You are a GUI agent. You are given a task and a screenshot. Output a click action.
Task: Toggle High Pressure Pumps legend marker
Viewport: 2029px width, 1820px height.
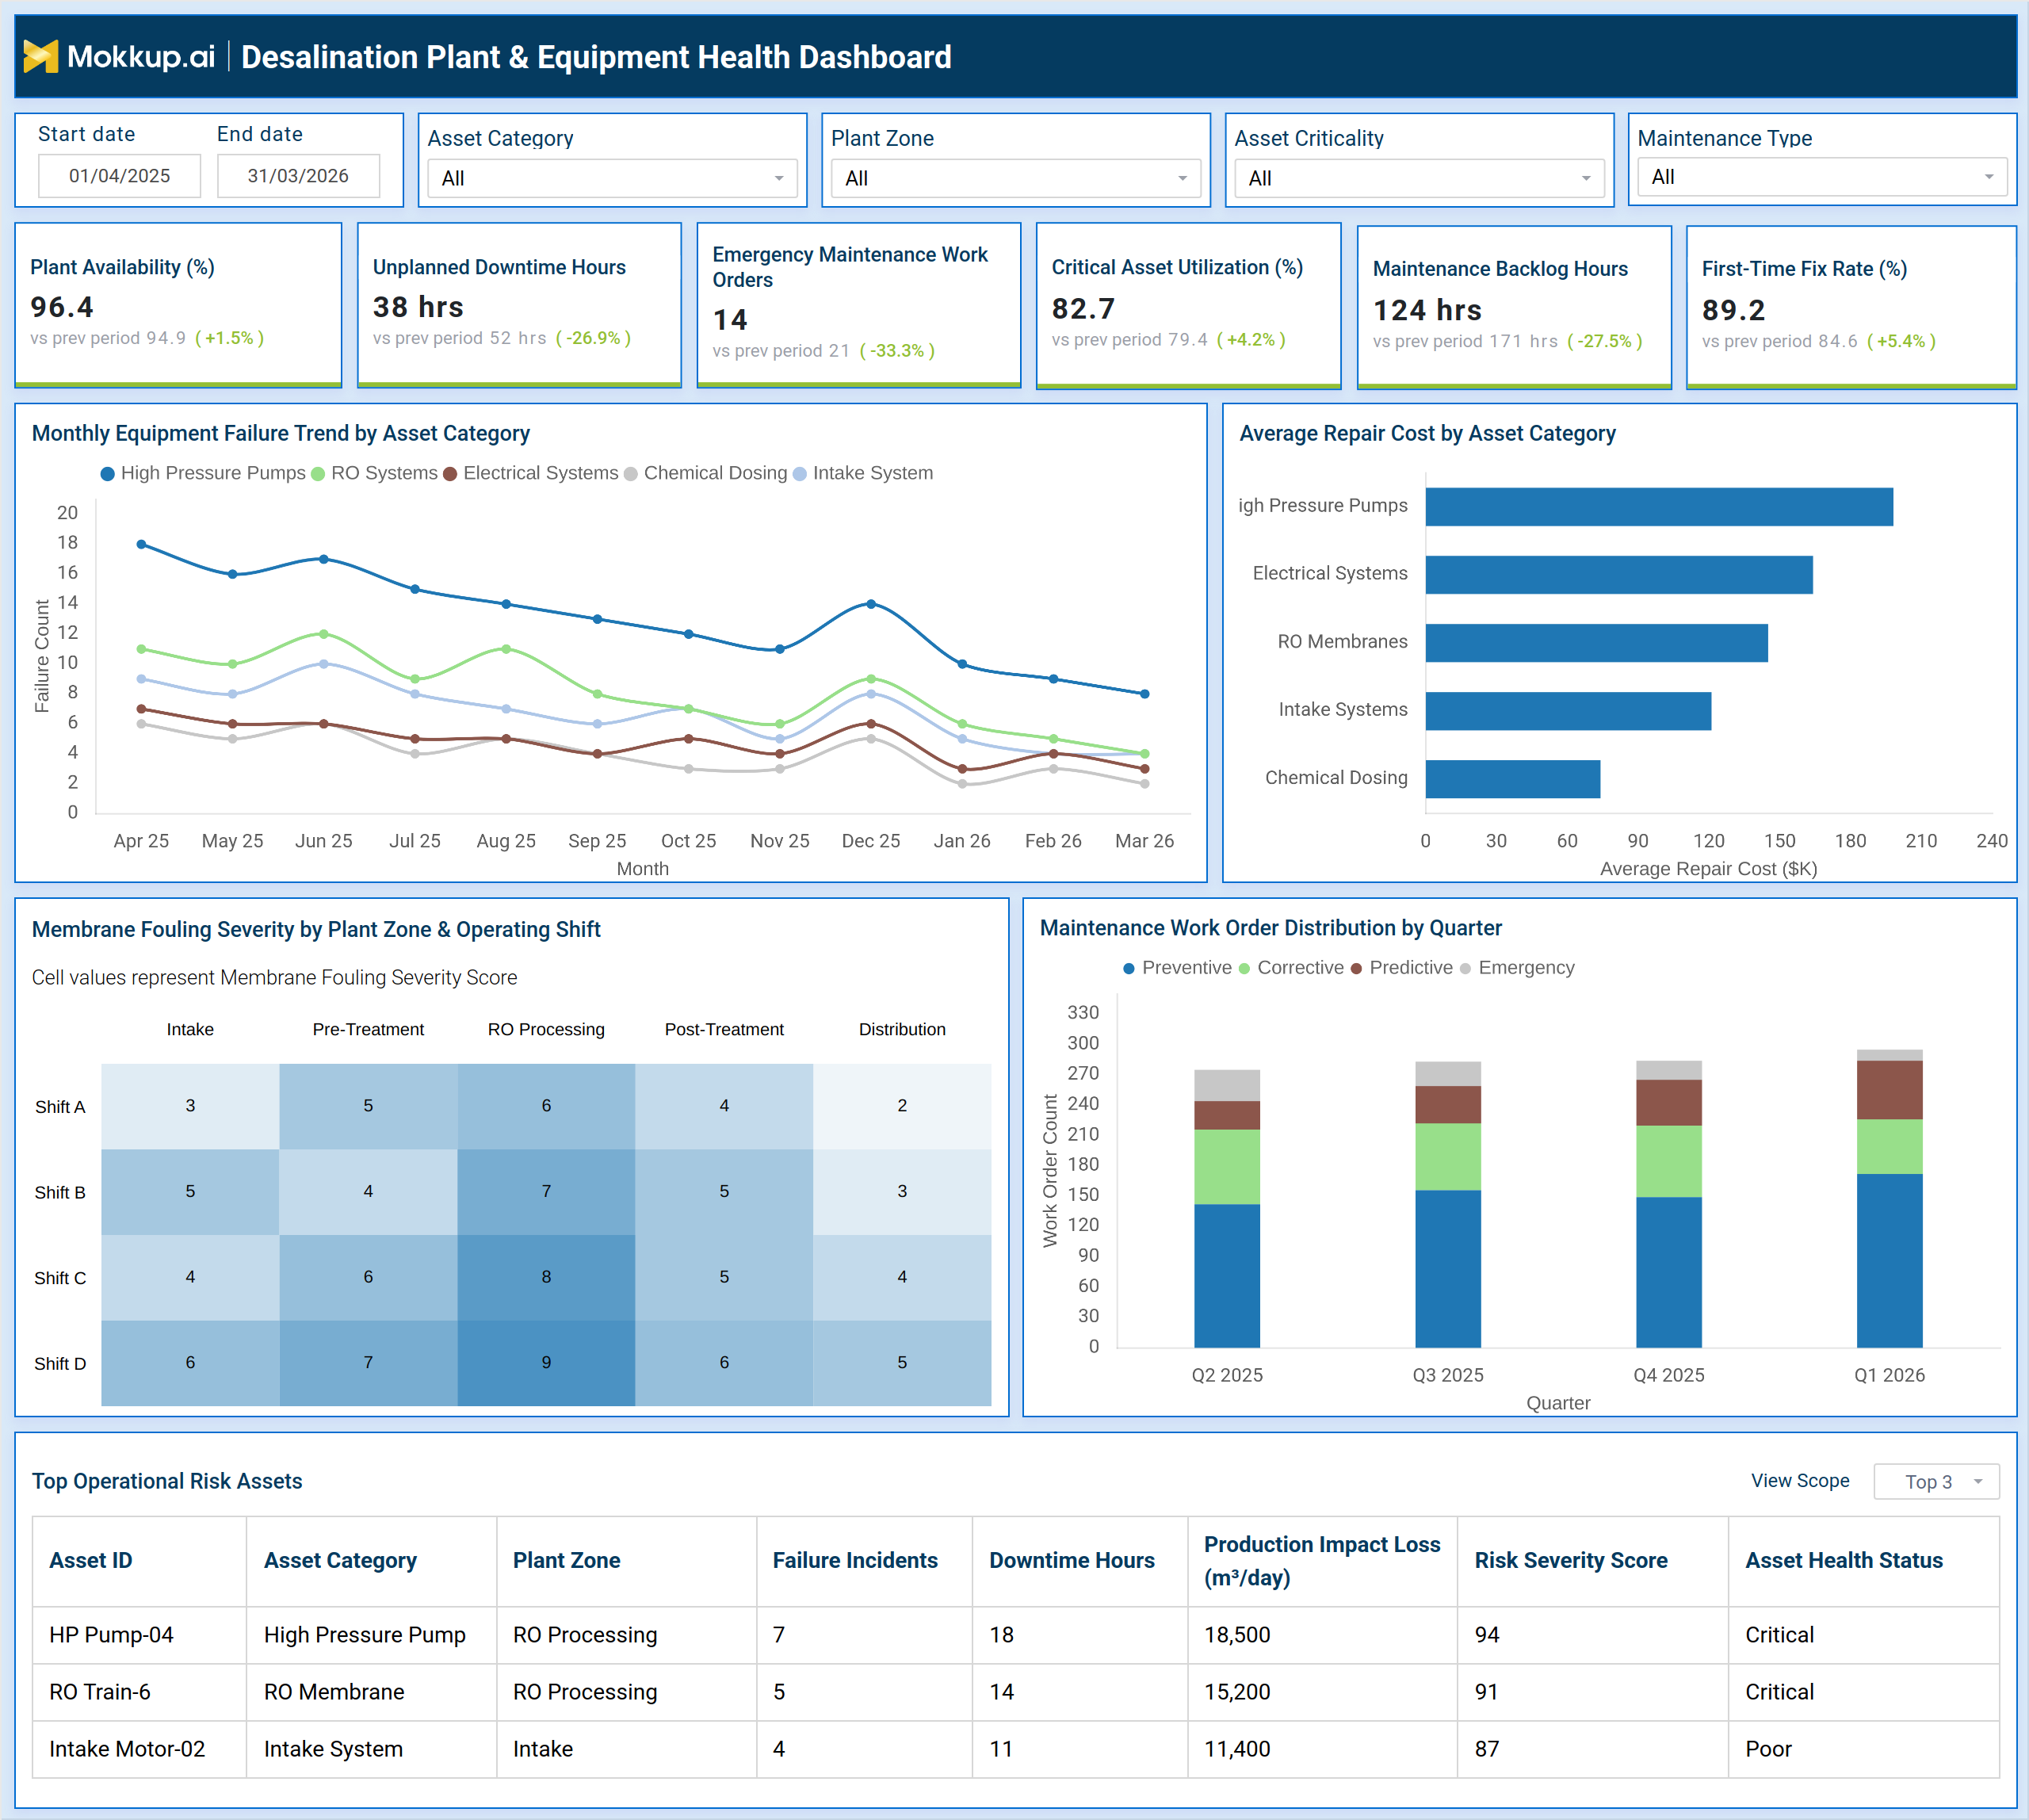(108, 474)
